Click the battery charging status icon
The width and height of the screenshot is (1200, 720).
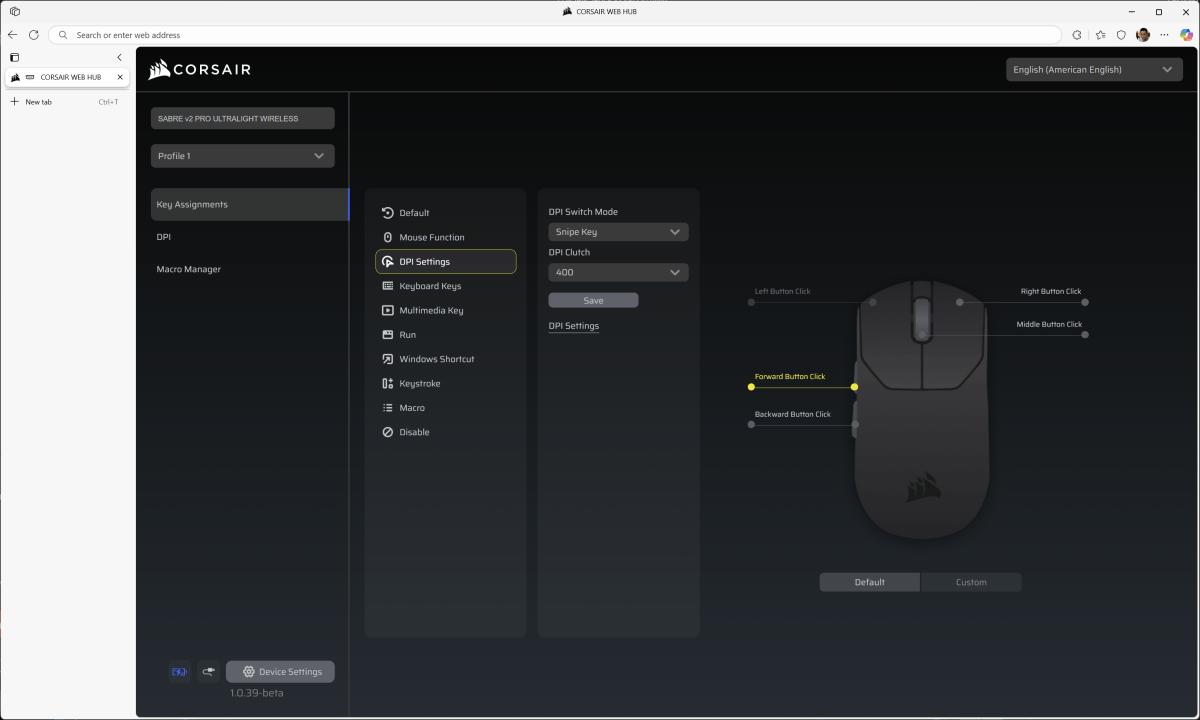pyautogui.click(x=180, y=672)
